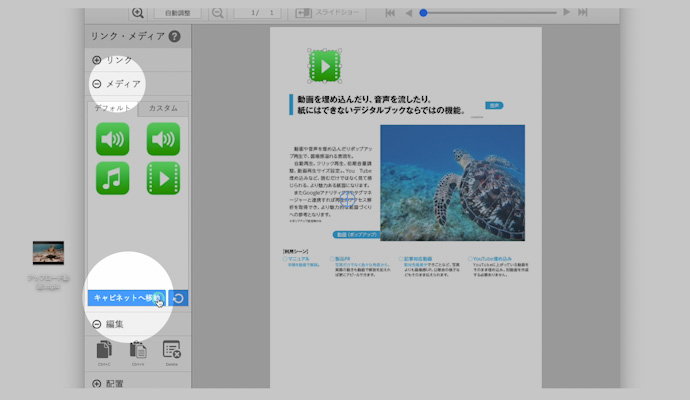Switch to the カスタム tab
Image resolution: width=690 pixels, height=400 pixels.
pos(163,108)
